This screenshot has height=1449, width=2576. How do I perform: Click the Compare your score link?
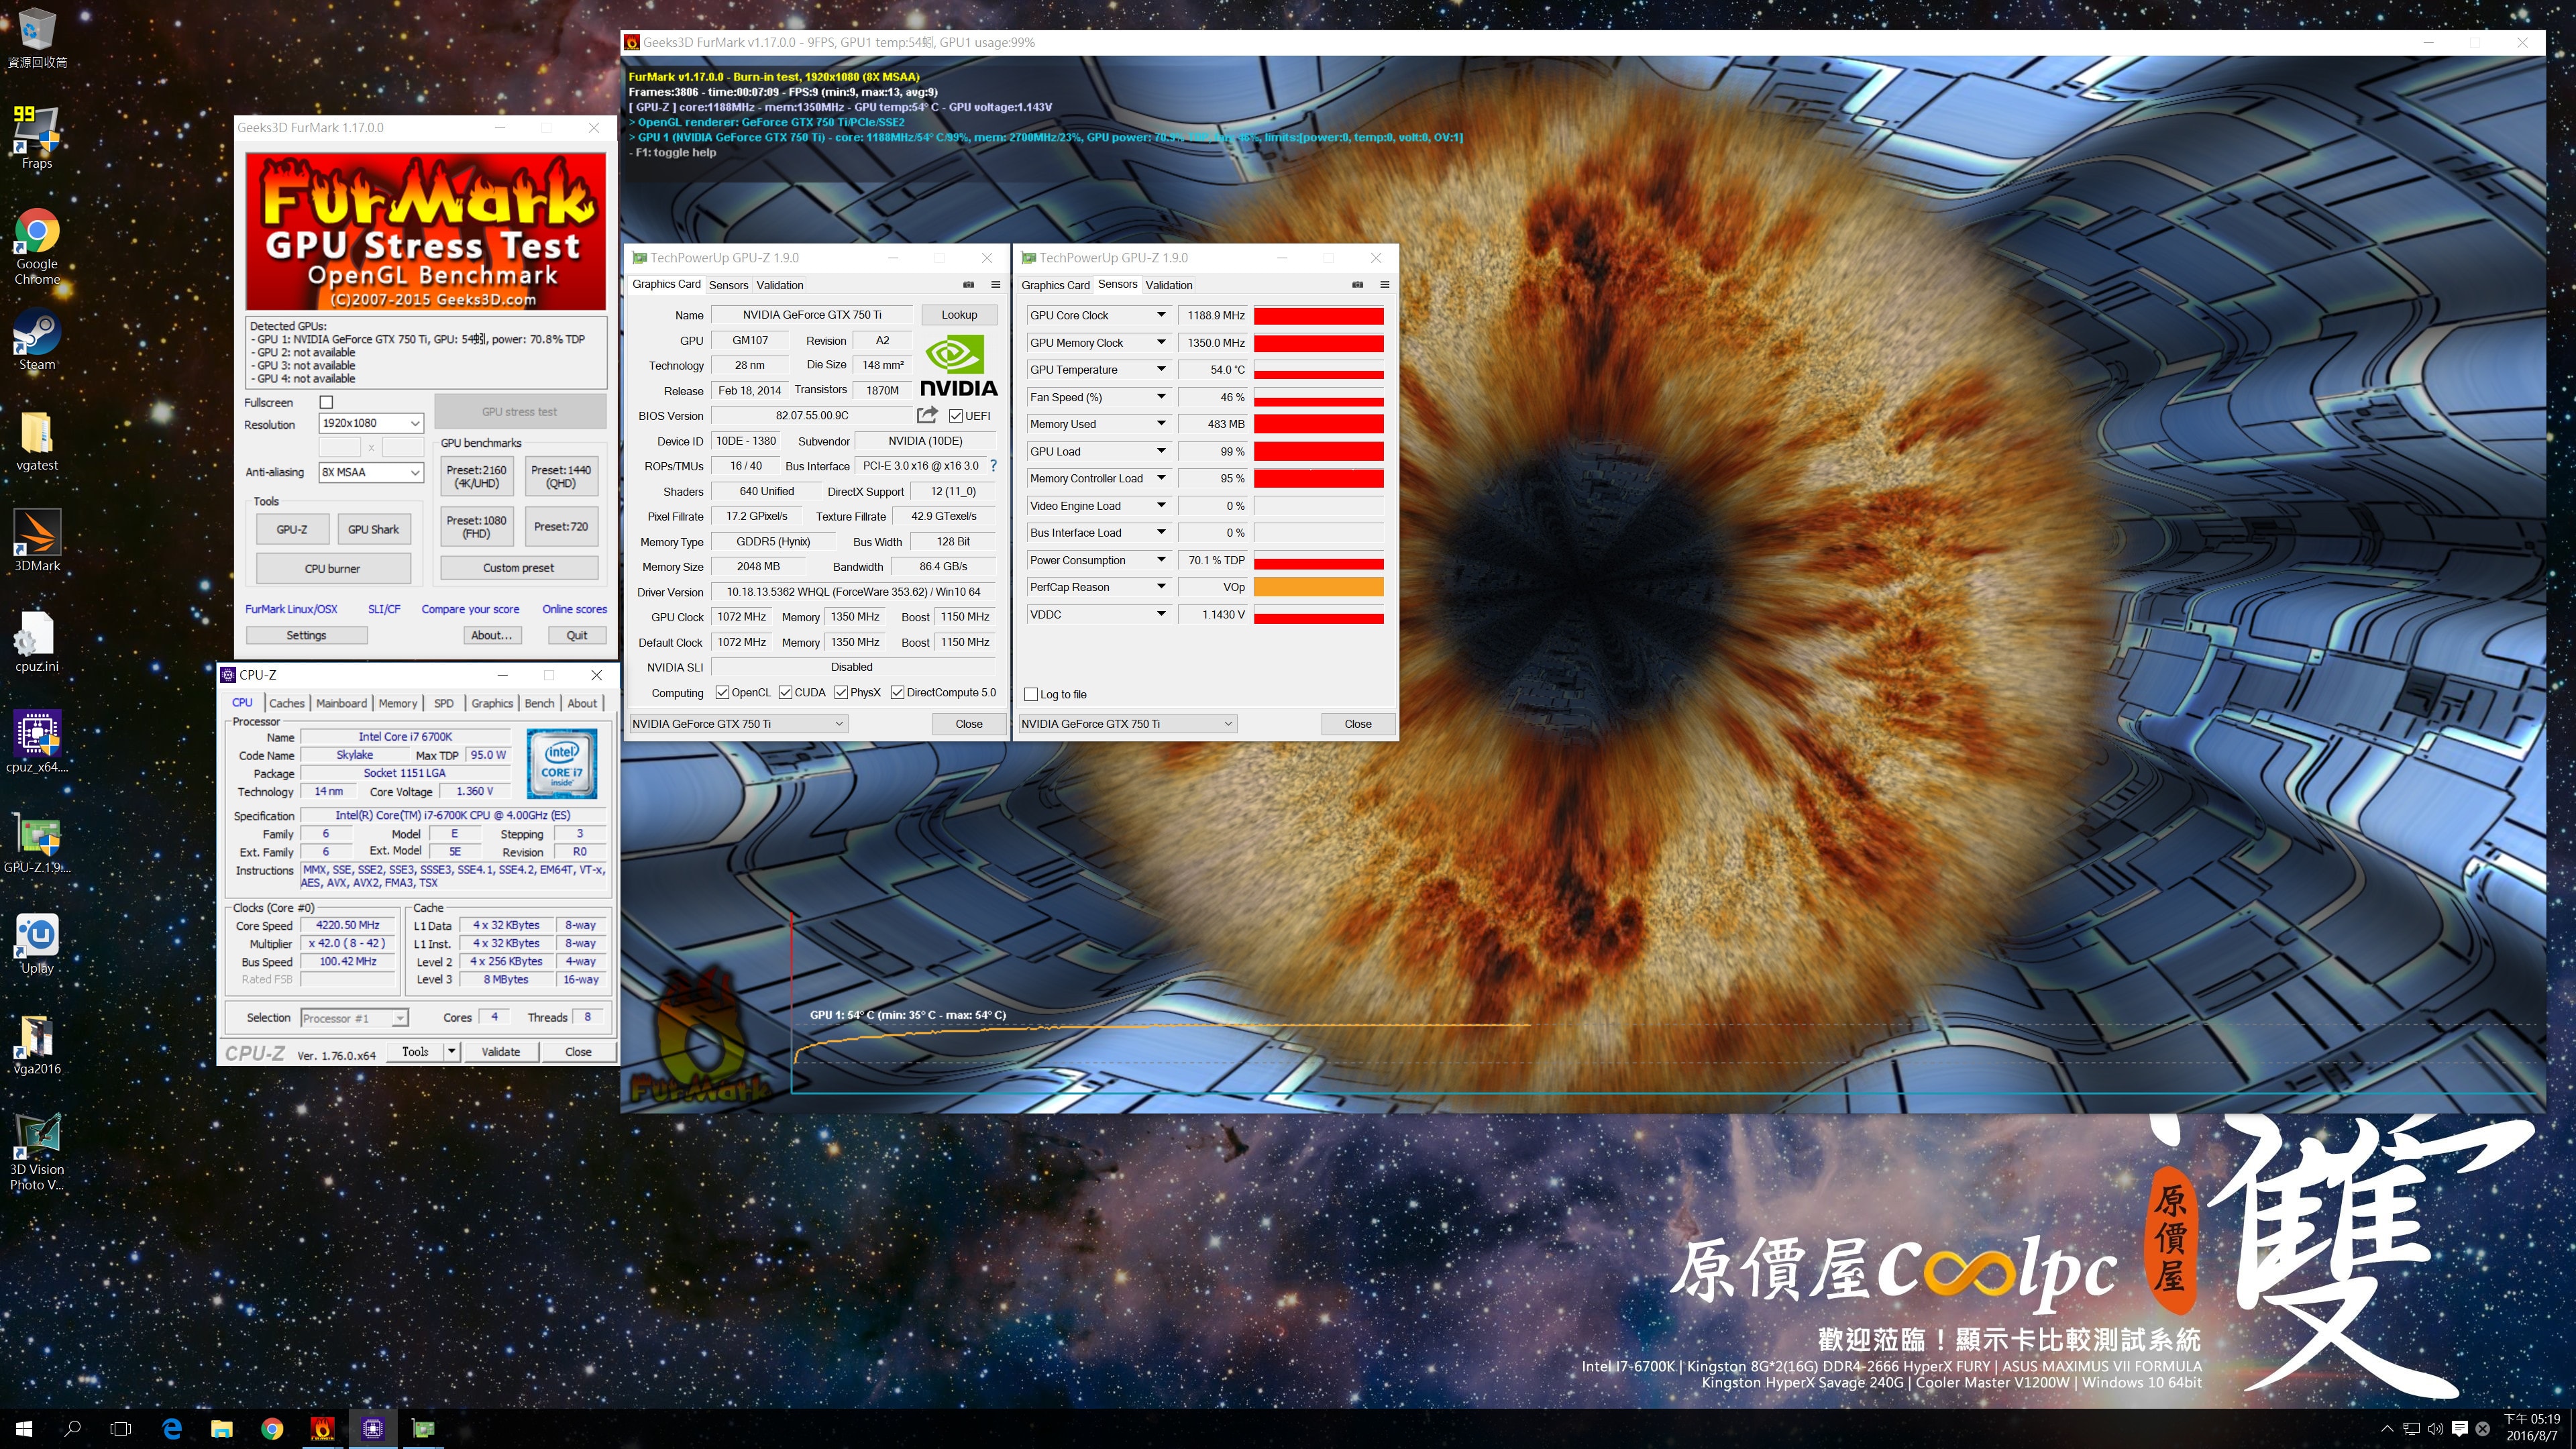tap(470, 609)
